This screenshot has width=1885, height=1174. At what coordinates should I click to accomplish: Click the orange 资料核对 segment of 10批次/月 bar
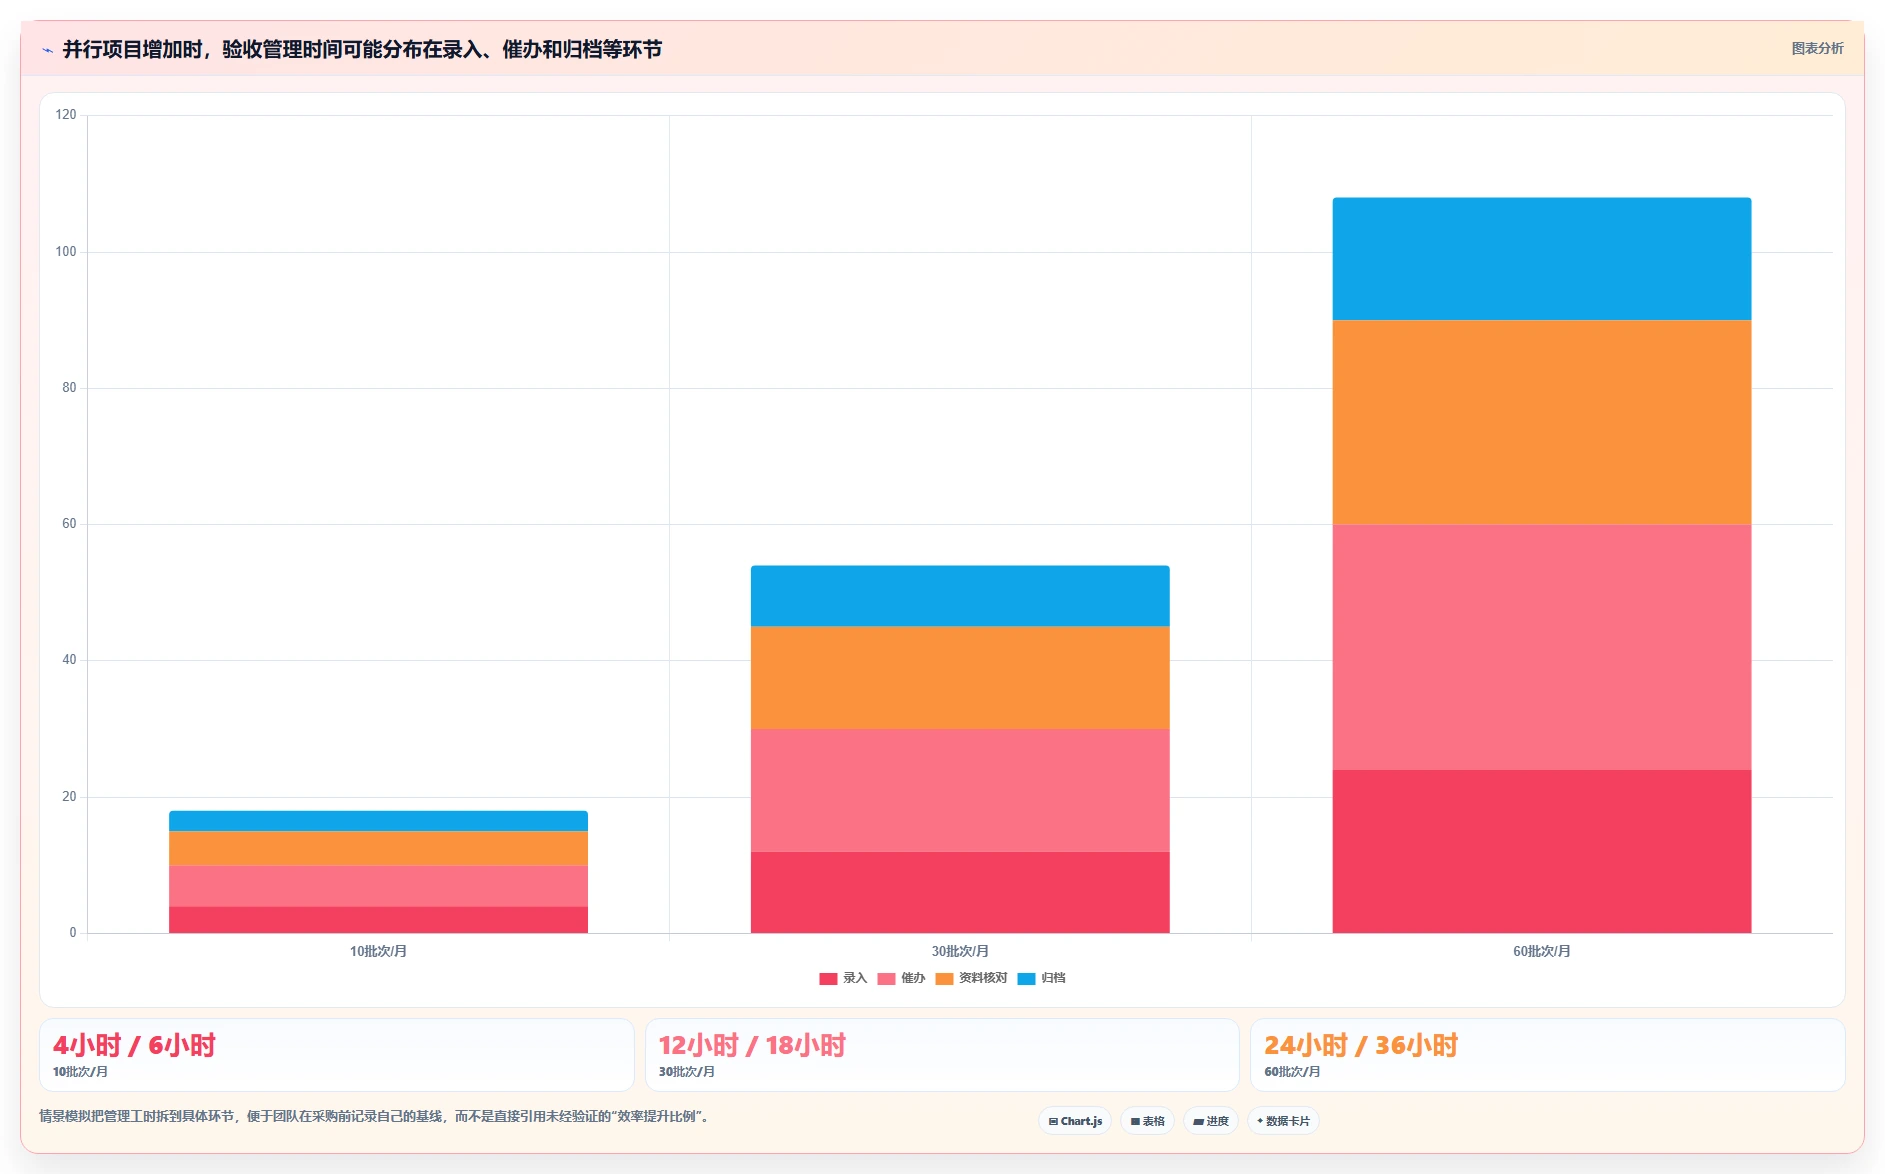click(378, 848)
